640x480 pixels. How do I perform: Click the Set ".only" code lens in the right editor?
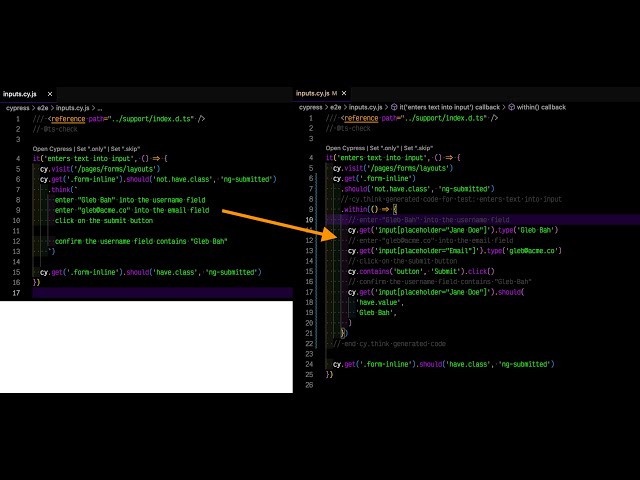pos(384,148)
